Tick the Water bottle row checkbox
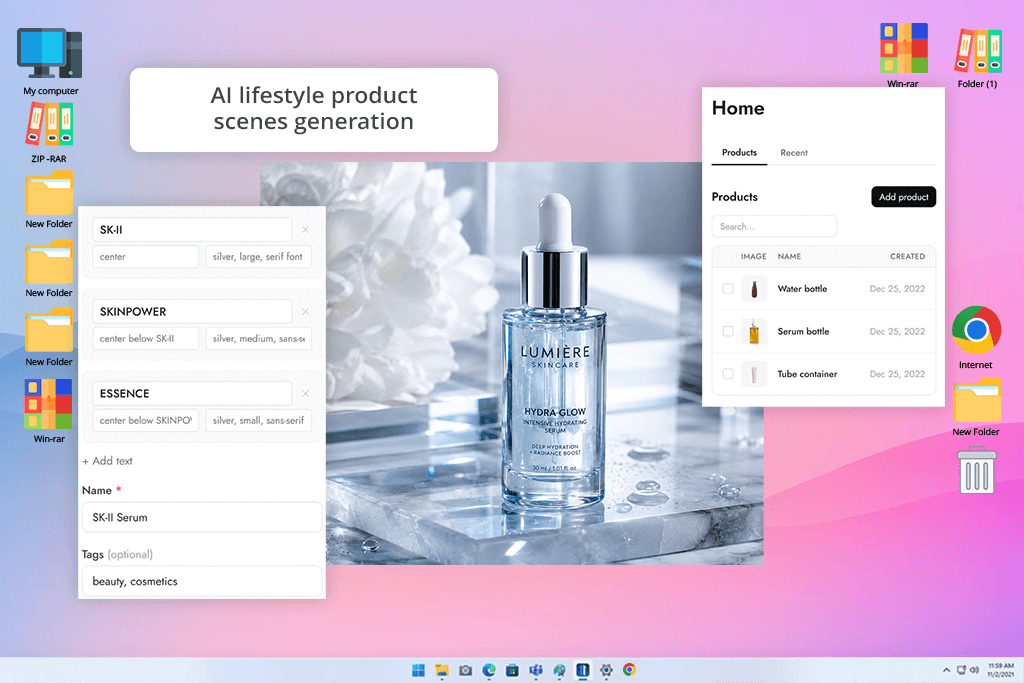Viewport: 1024px width, 683px height. pyautogui.click(x=728, y=289)
